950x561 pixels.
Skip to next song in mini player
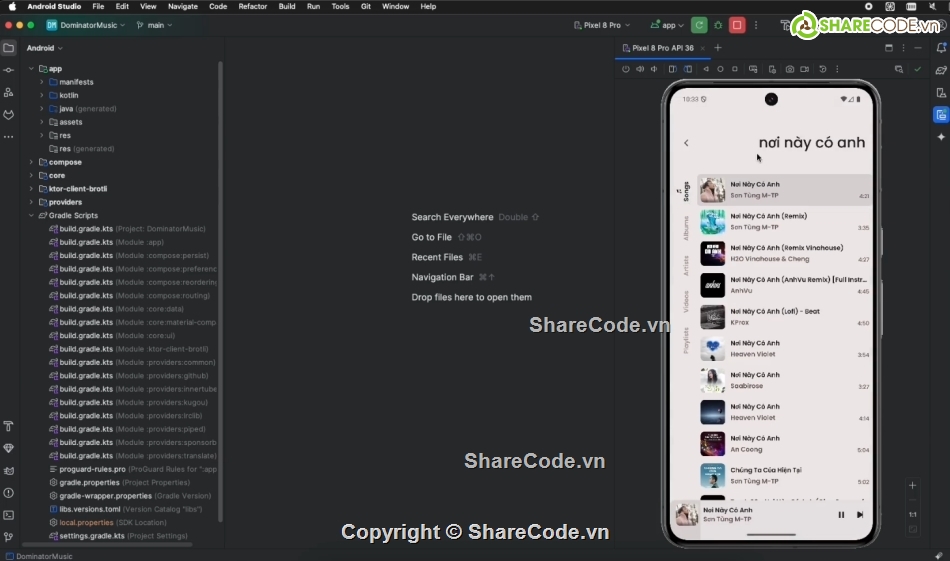pyautogui.click(x=860, y=515)
